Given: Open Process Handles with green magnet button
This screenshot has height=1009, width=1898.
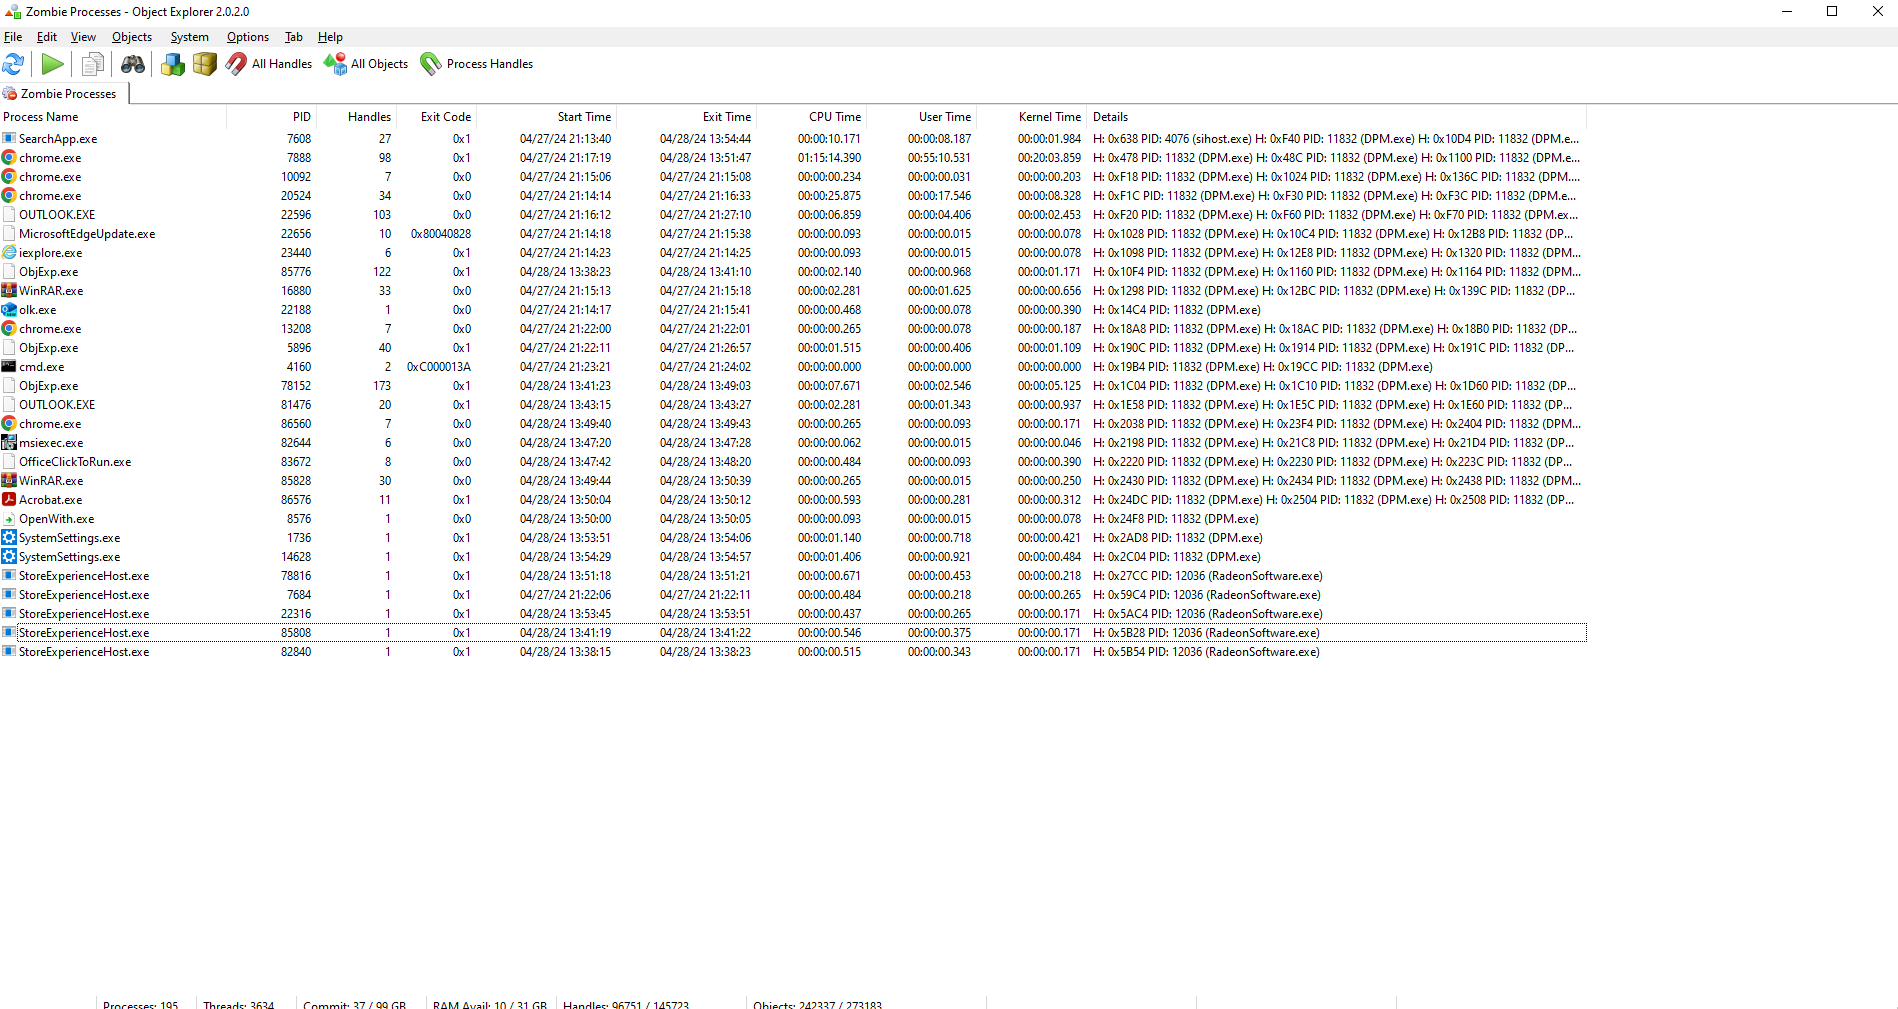Looking at the screenshot, I should 476,64.
